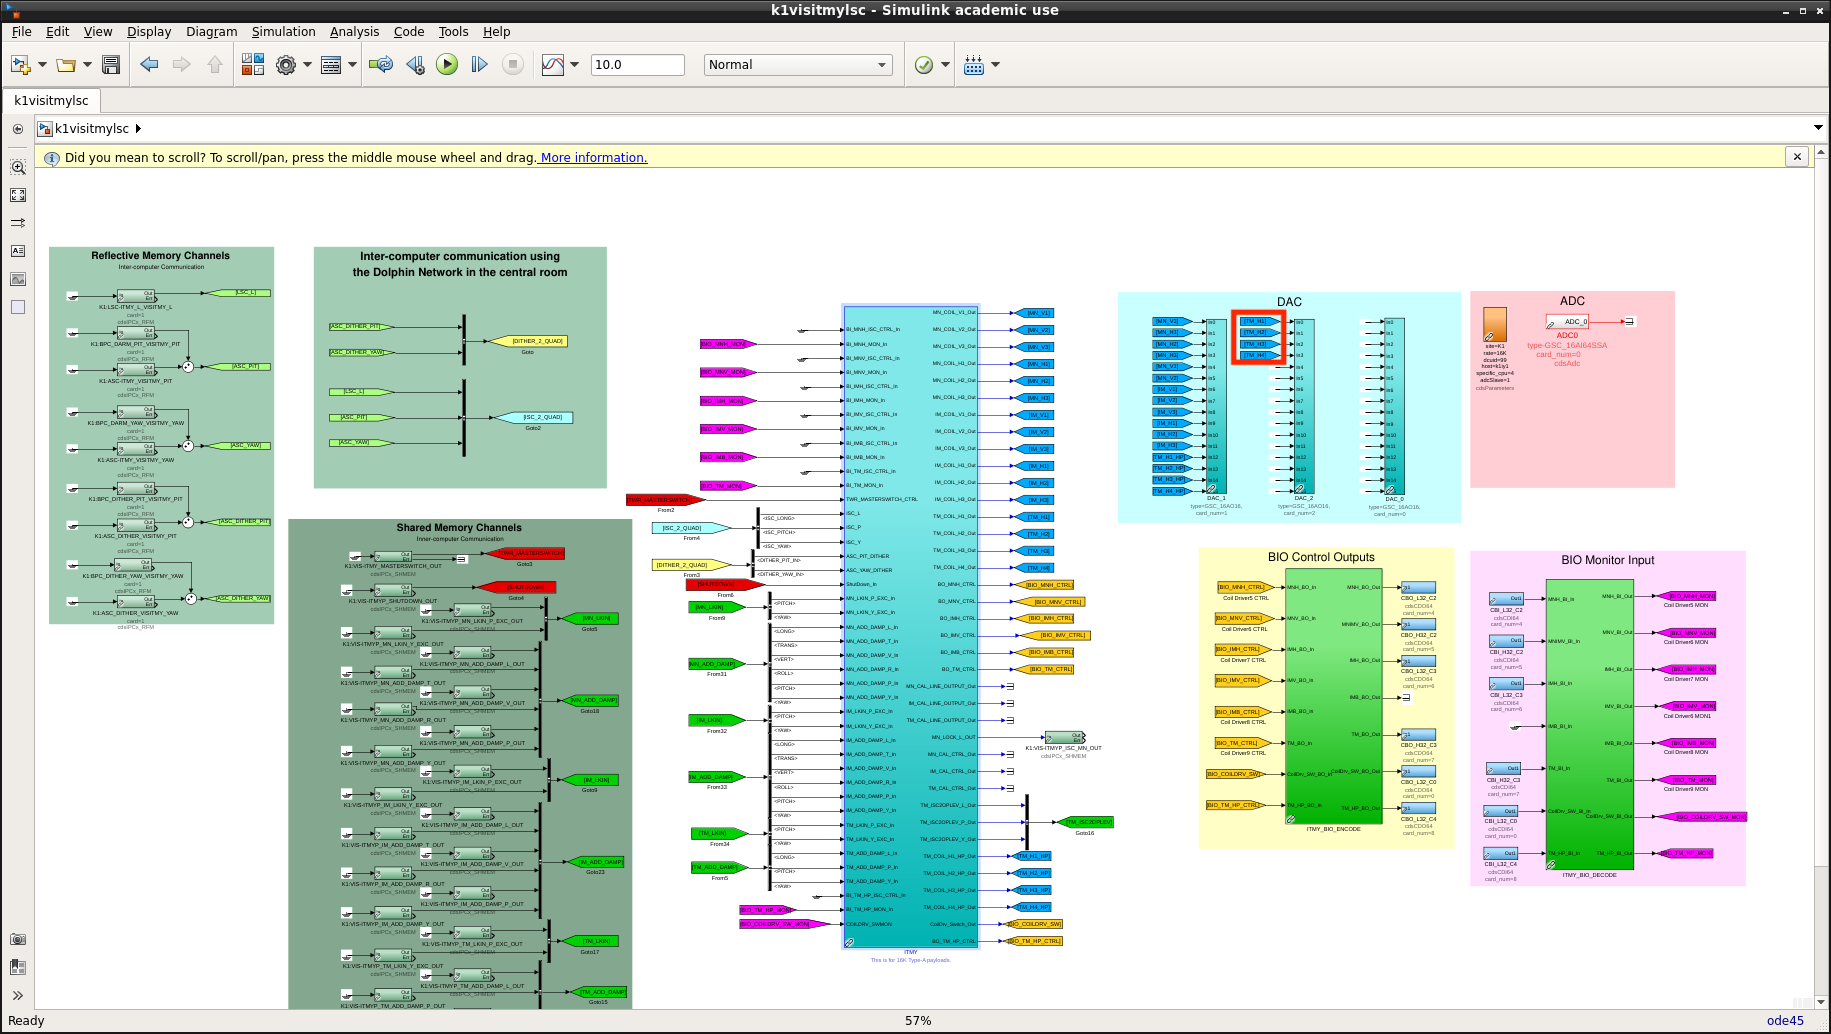Image resolution: width=1831 pixels, height=1034 pixels.
Task: Click the ITMY_BIO_ENCODE green subsystem block
Action: (1333, 696)
